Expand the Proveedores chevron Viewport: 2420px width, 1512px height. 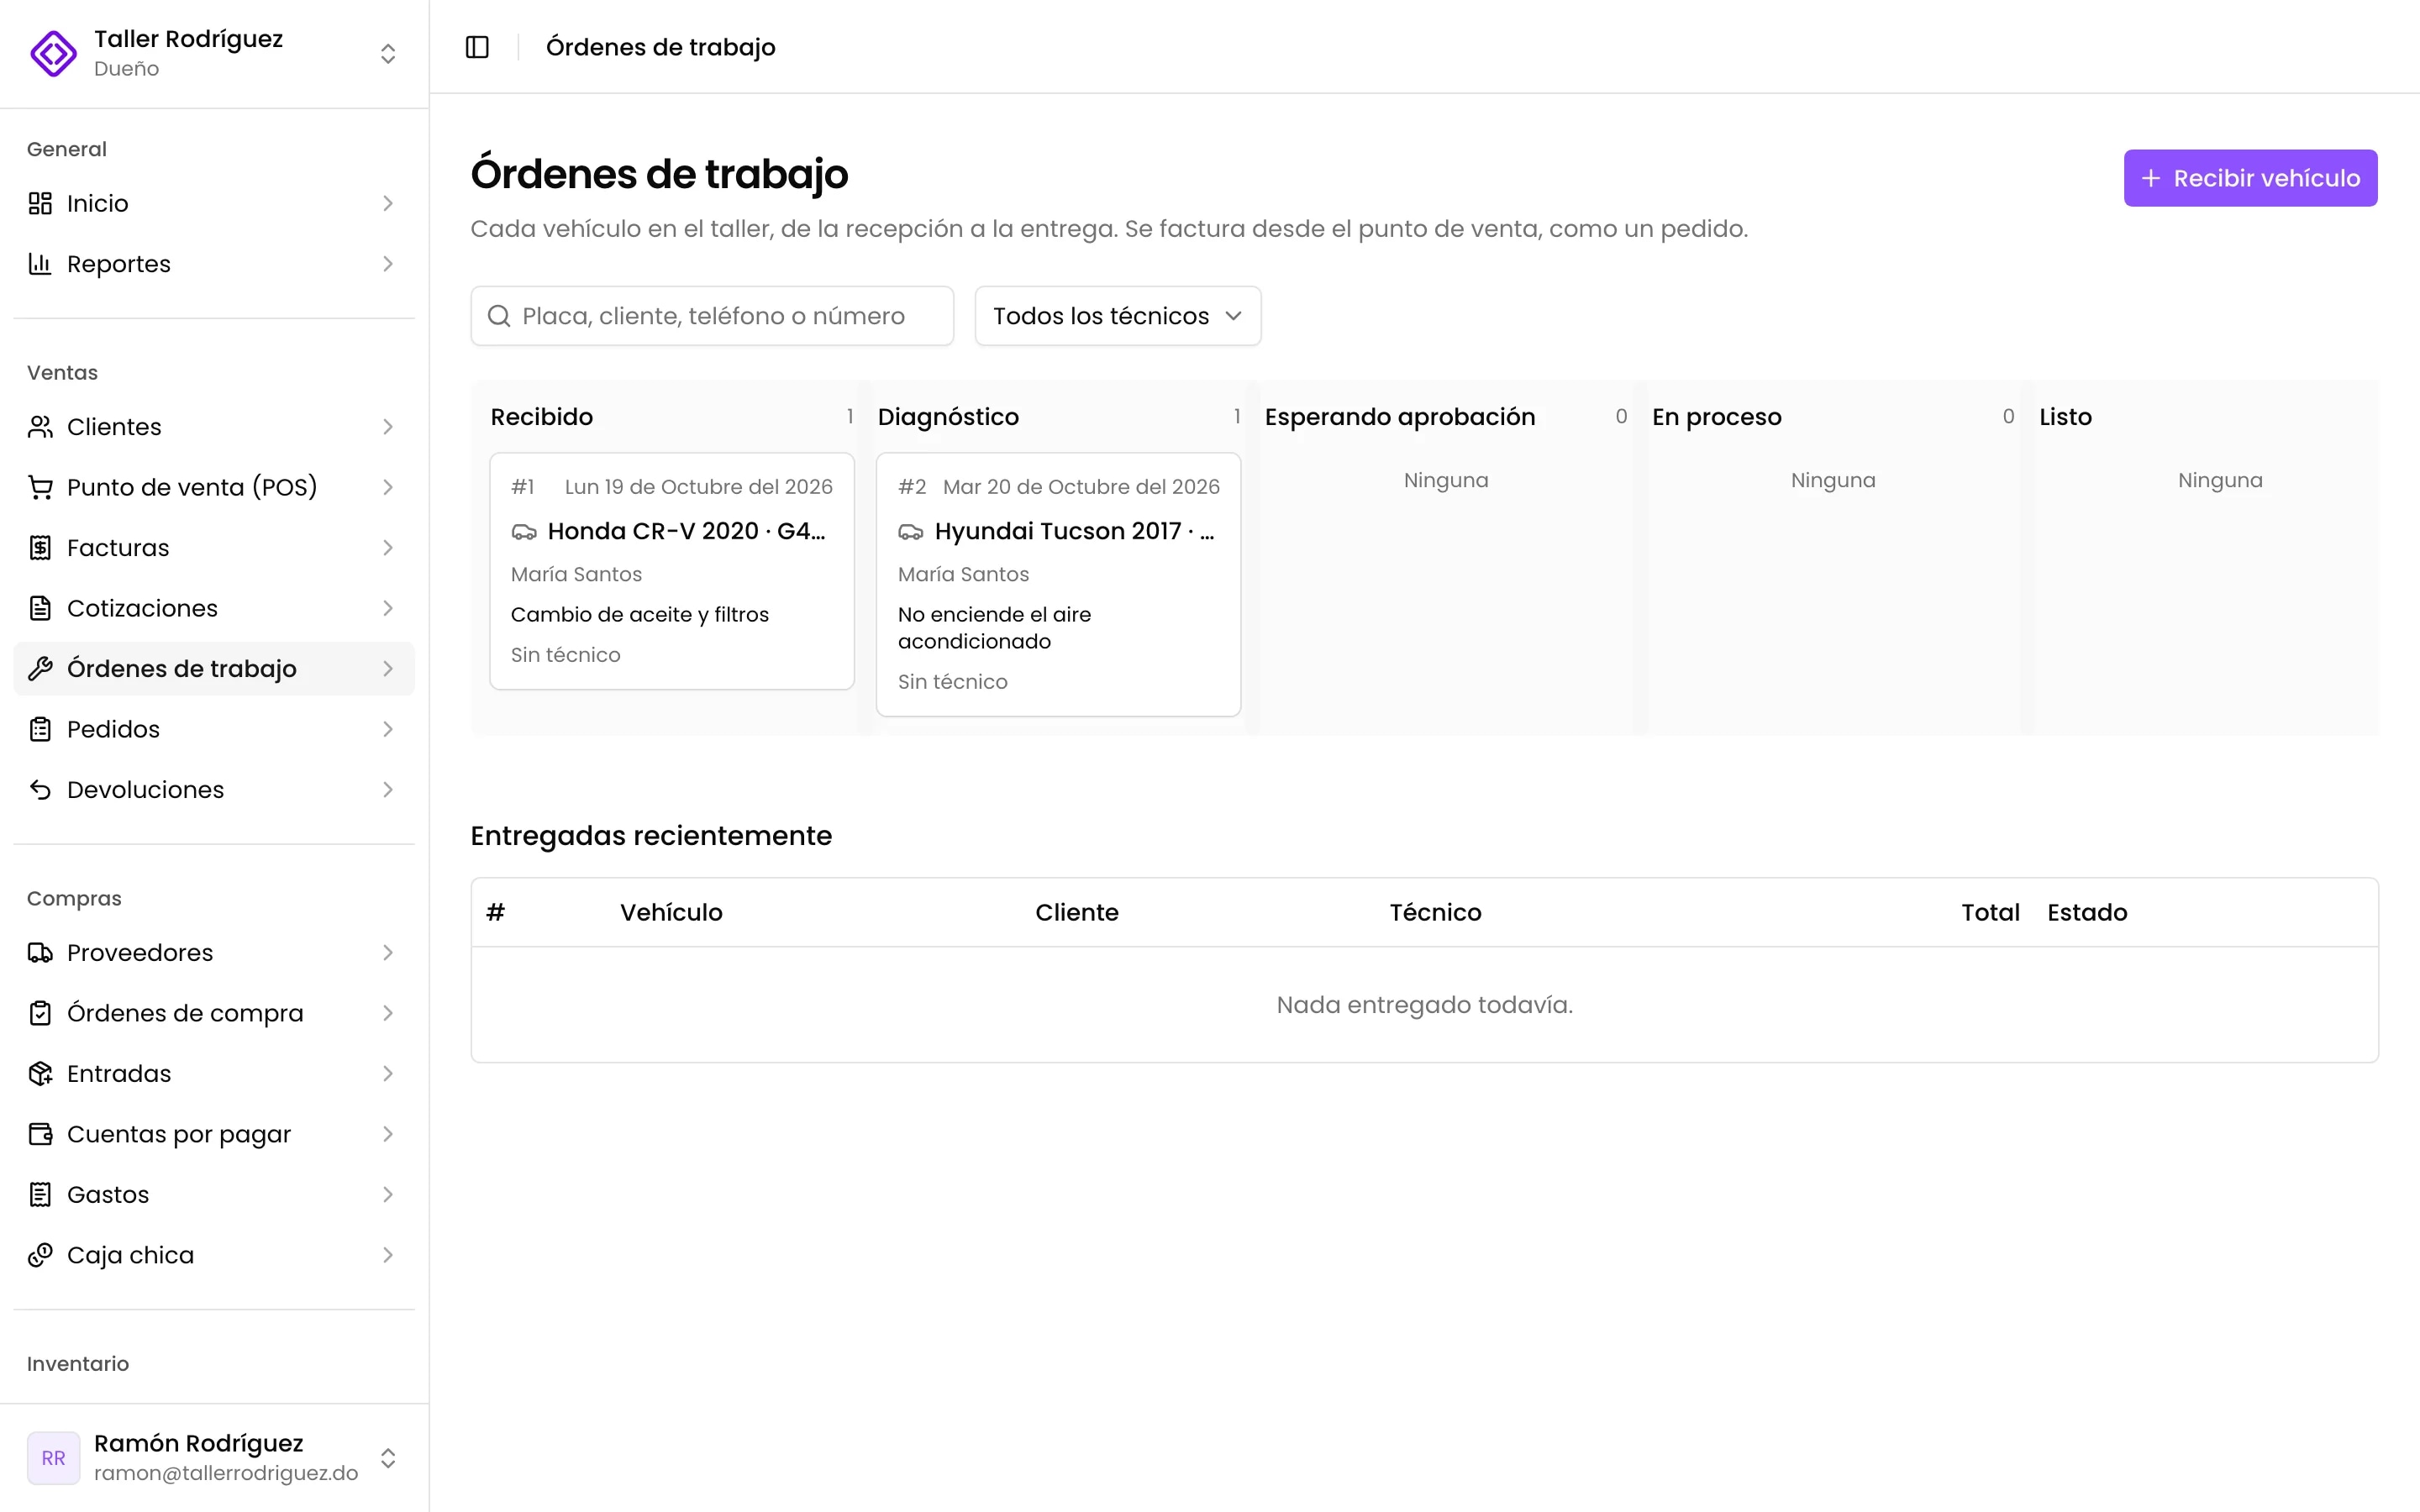(x=388, y=953)
